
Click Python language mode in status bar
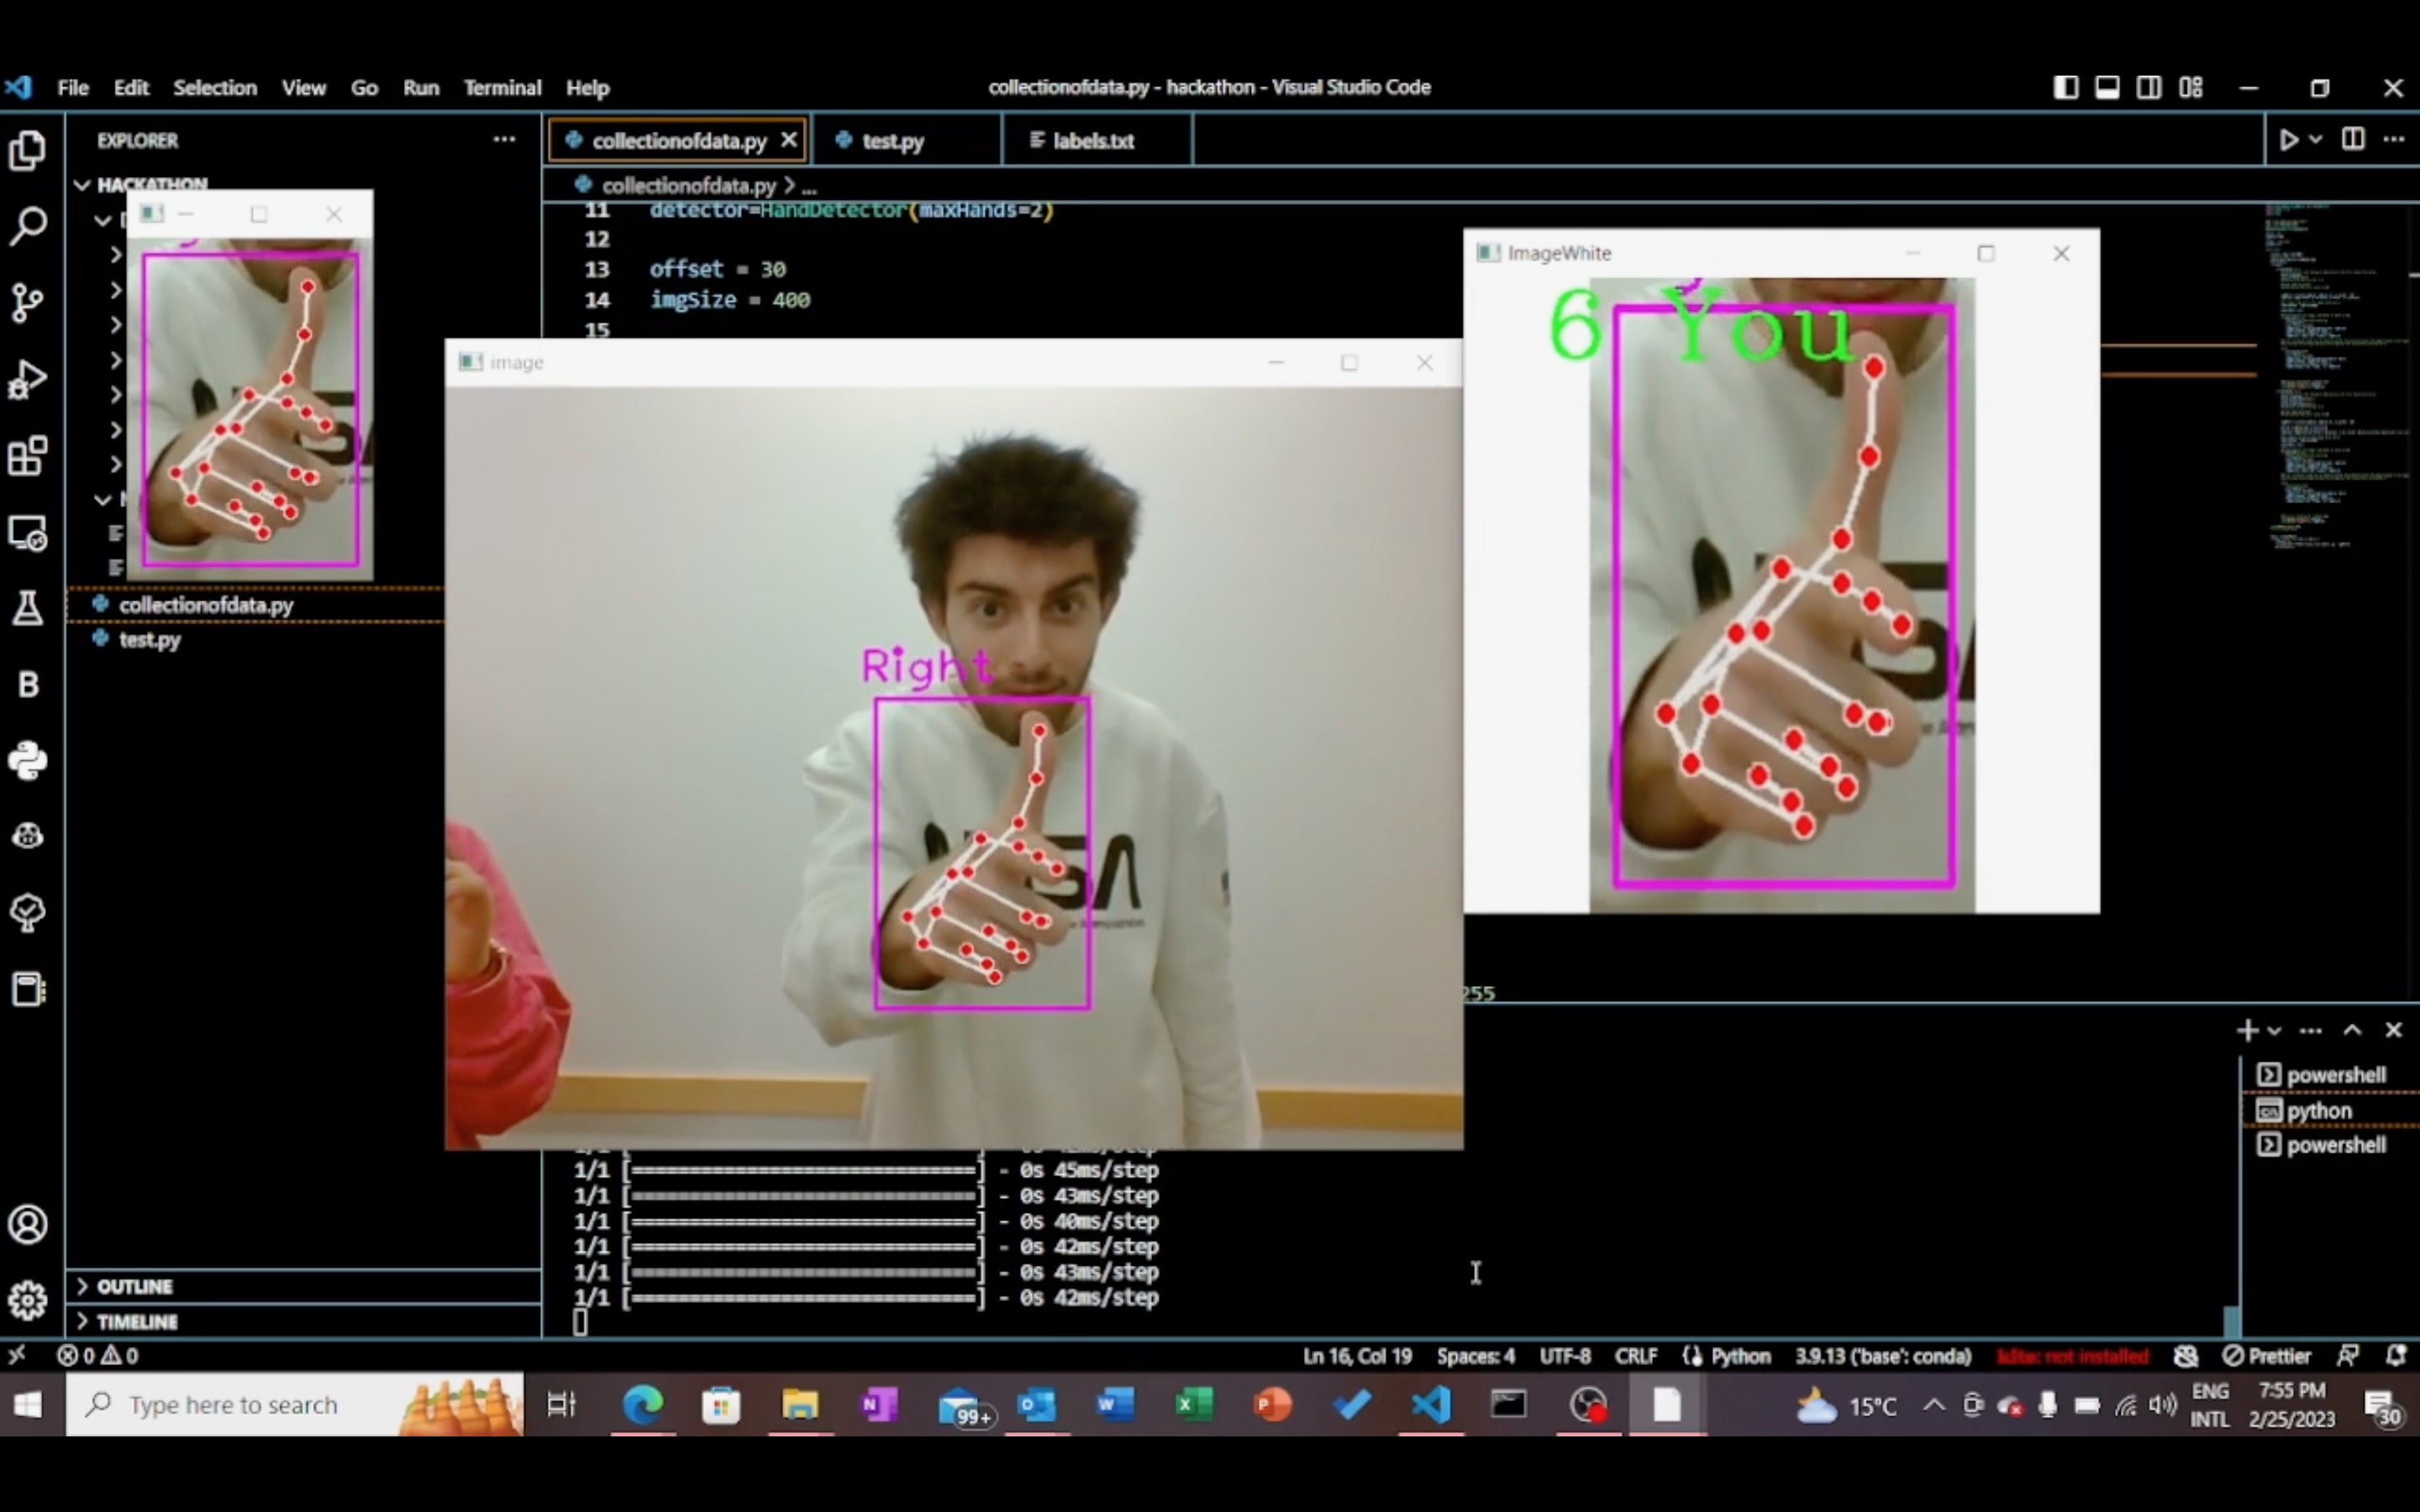1739,1356
